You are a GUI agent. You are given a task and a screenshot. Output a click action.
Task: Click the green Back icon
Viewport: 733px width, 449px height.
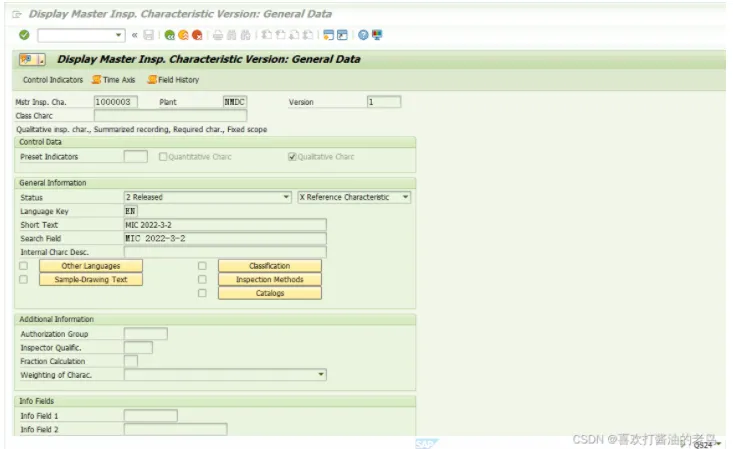click(x=170, y=35)
